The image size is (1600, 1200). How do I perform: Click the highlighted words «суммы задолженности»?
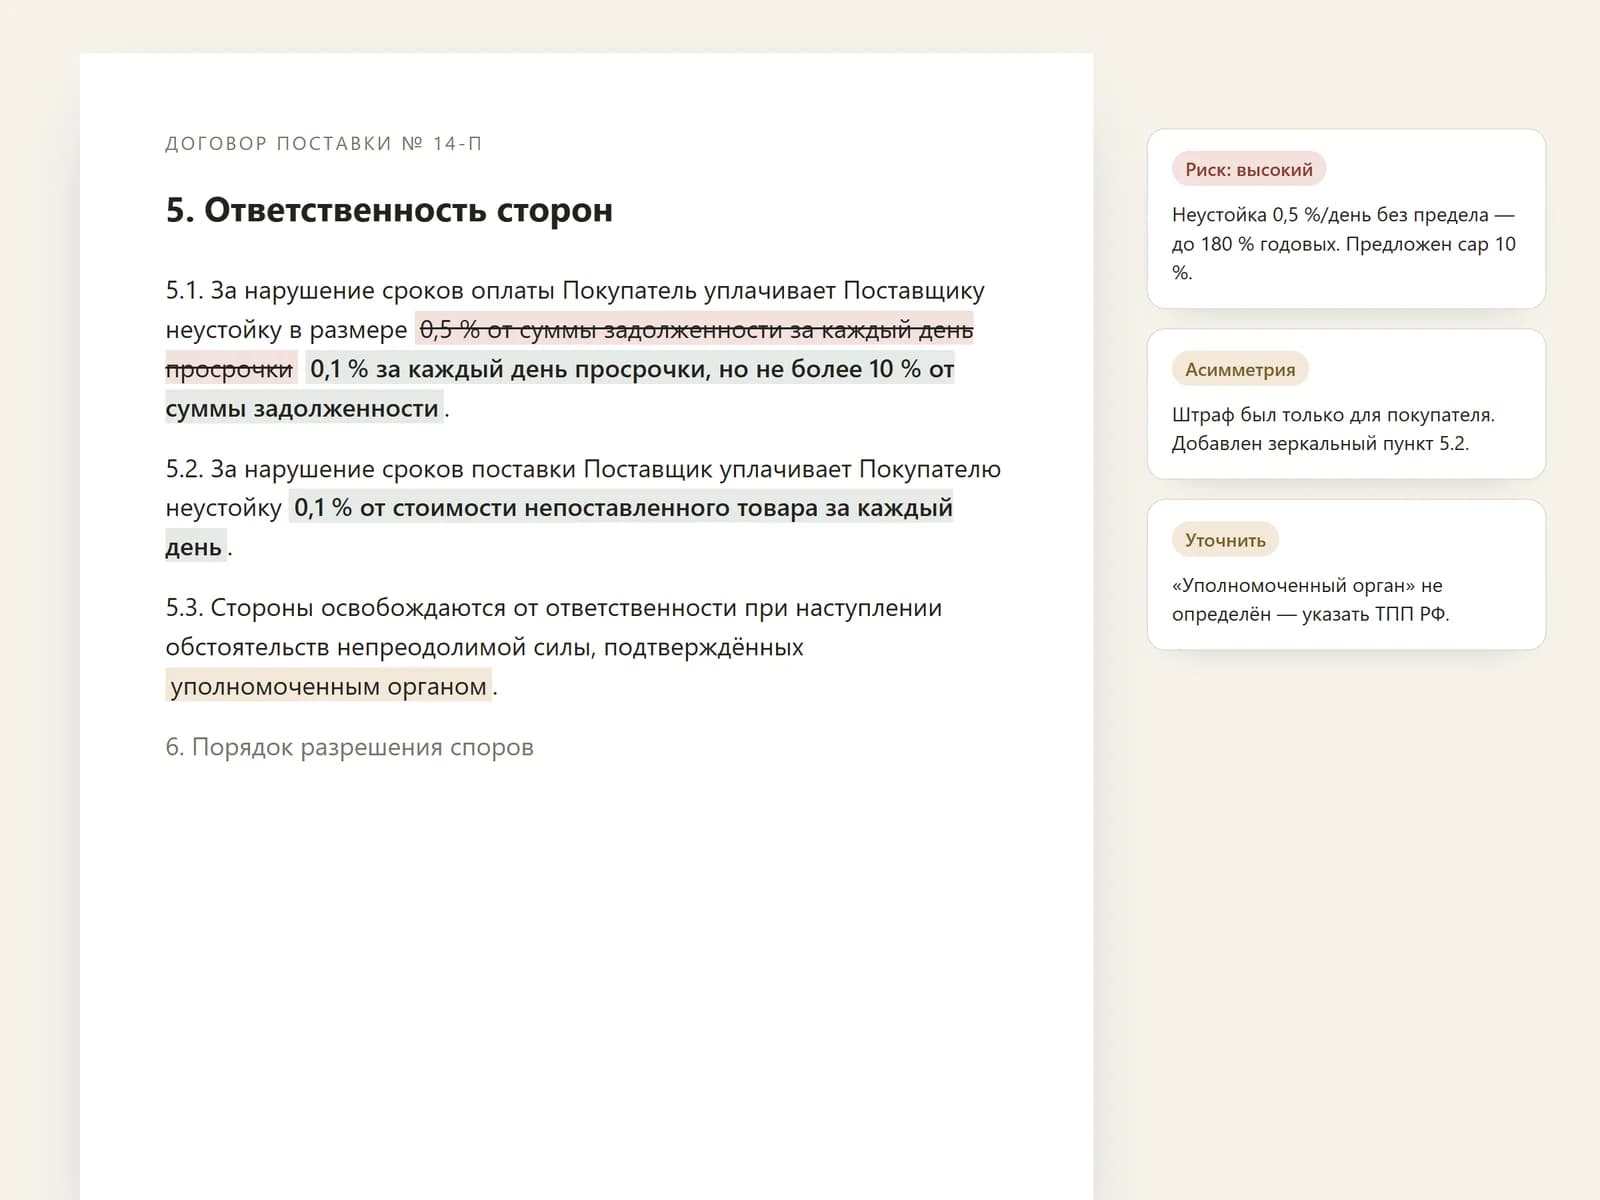(x=302, y=408)
